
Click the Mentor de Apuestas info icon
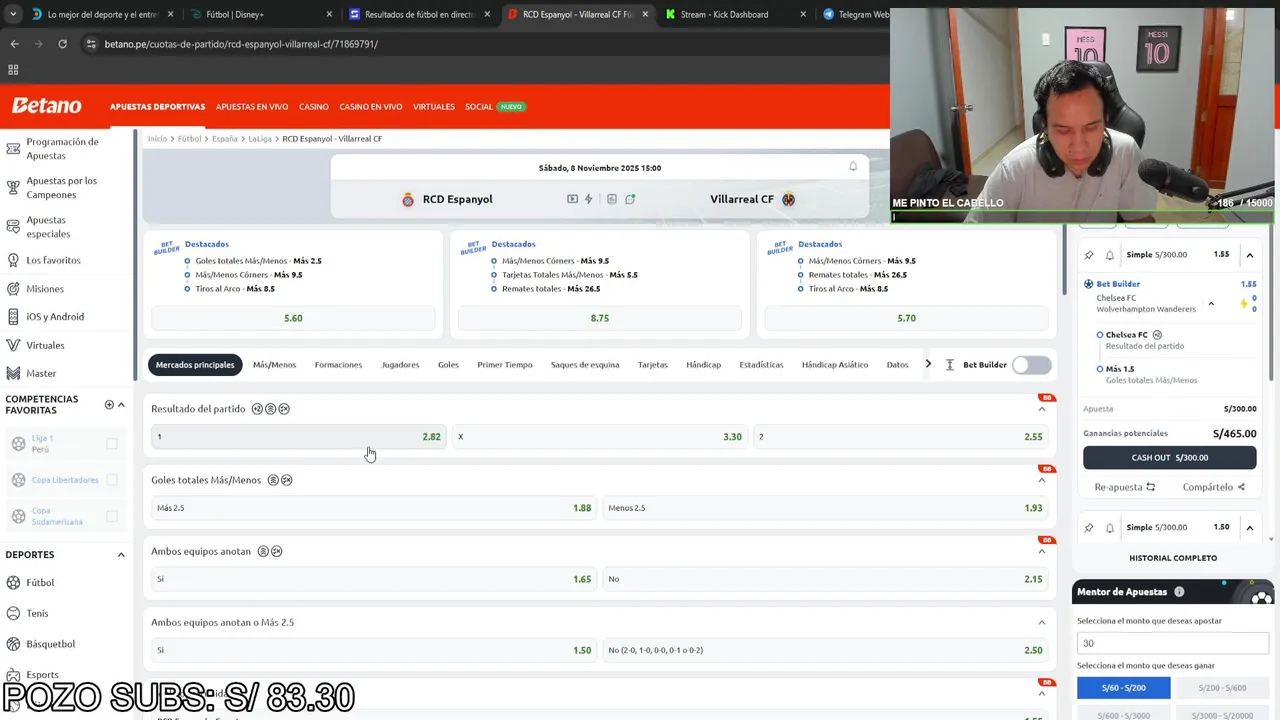click(x=1179, y=592)
